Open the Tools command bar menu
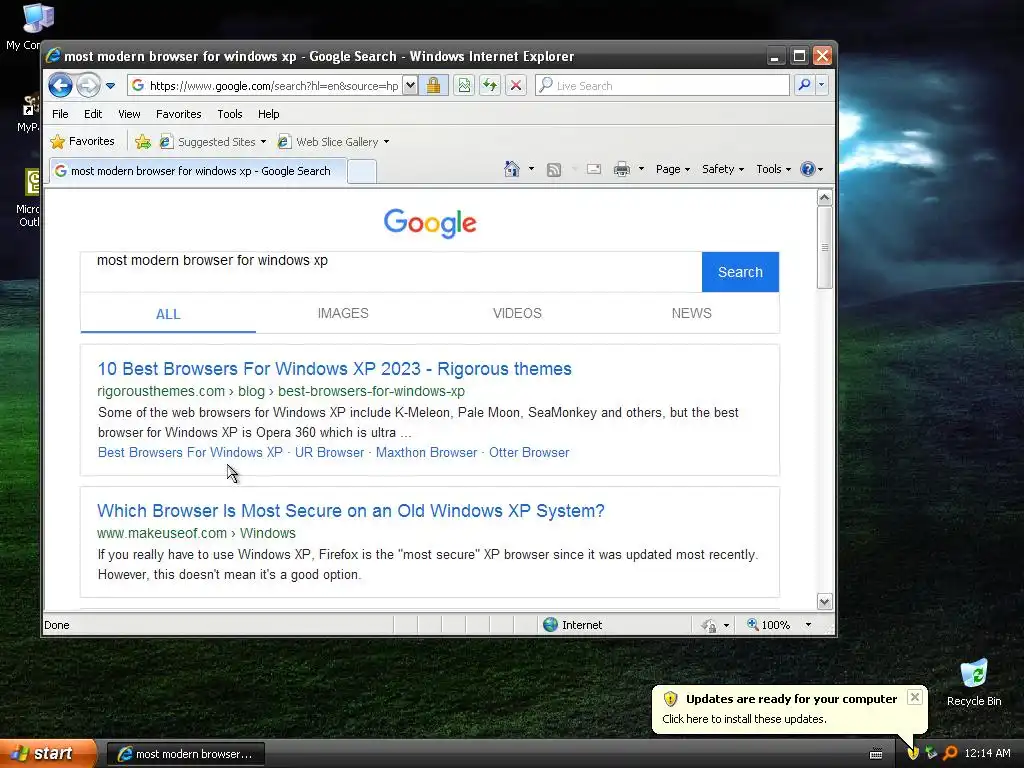Viewport: 1024px width, 768px height. (x=773, y=169)
